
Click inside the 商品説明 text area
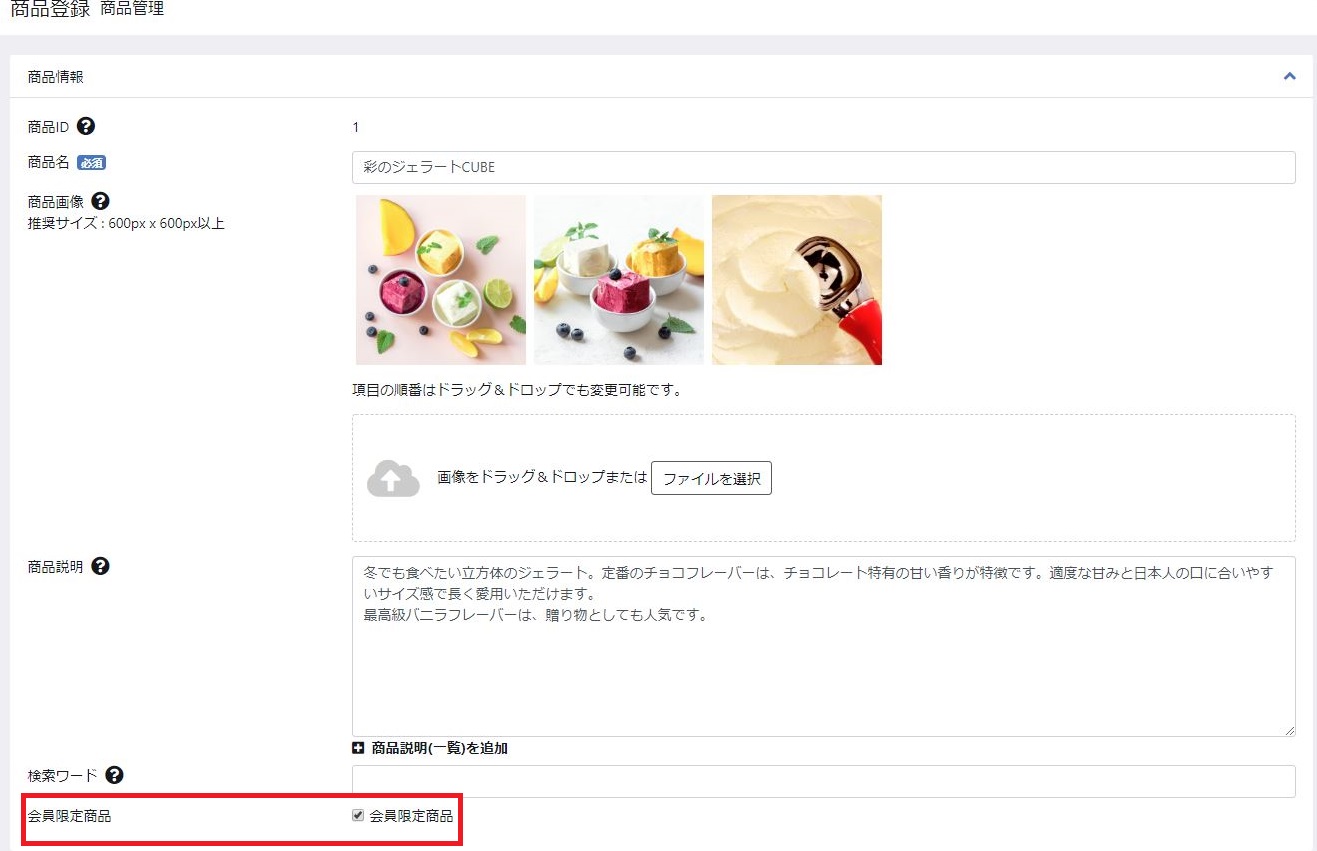coord(823,647)
